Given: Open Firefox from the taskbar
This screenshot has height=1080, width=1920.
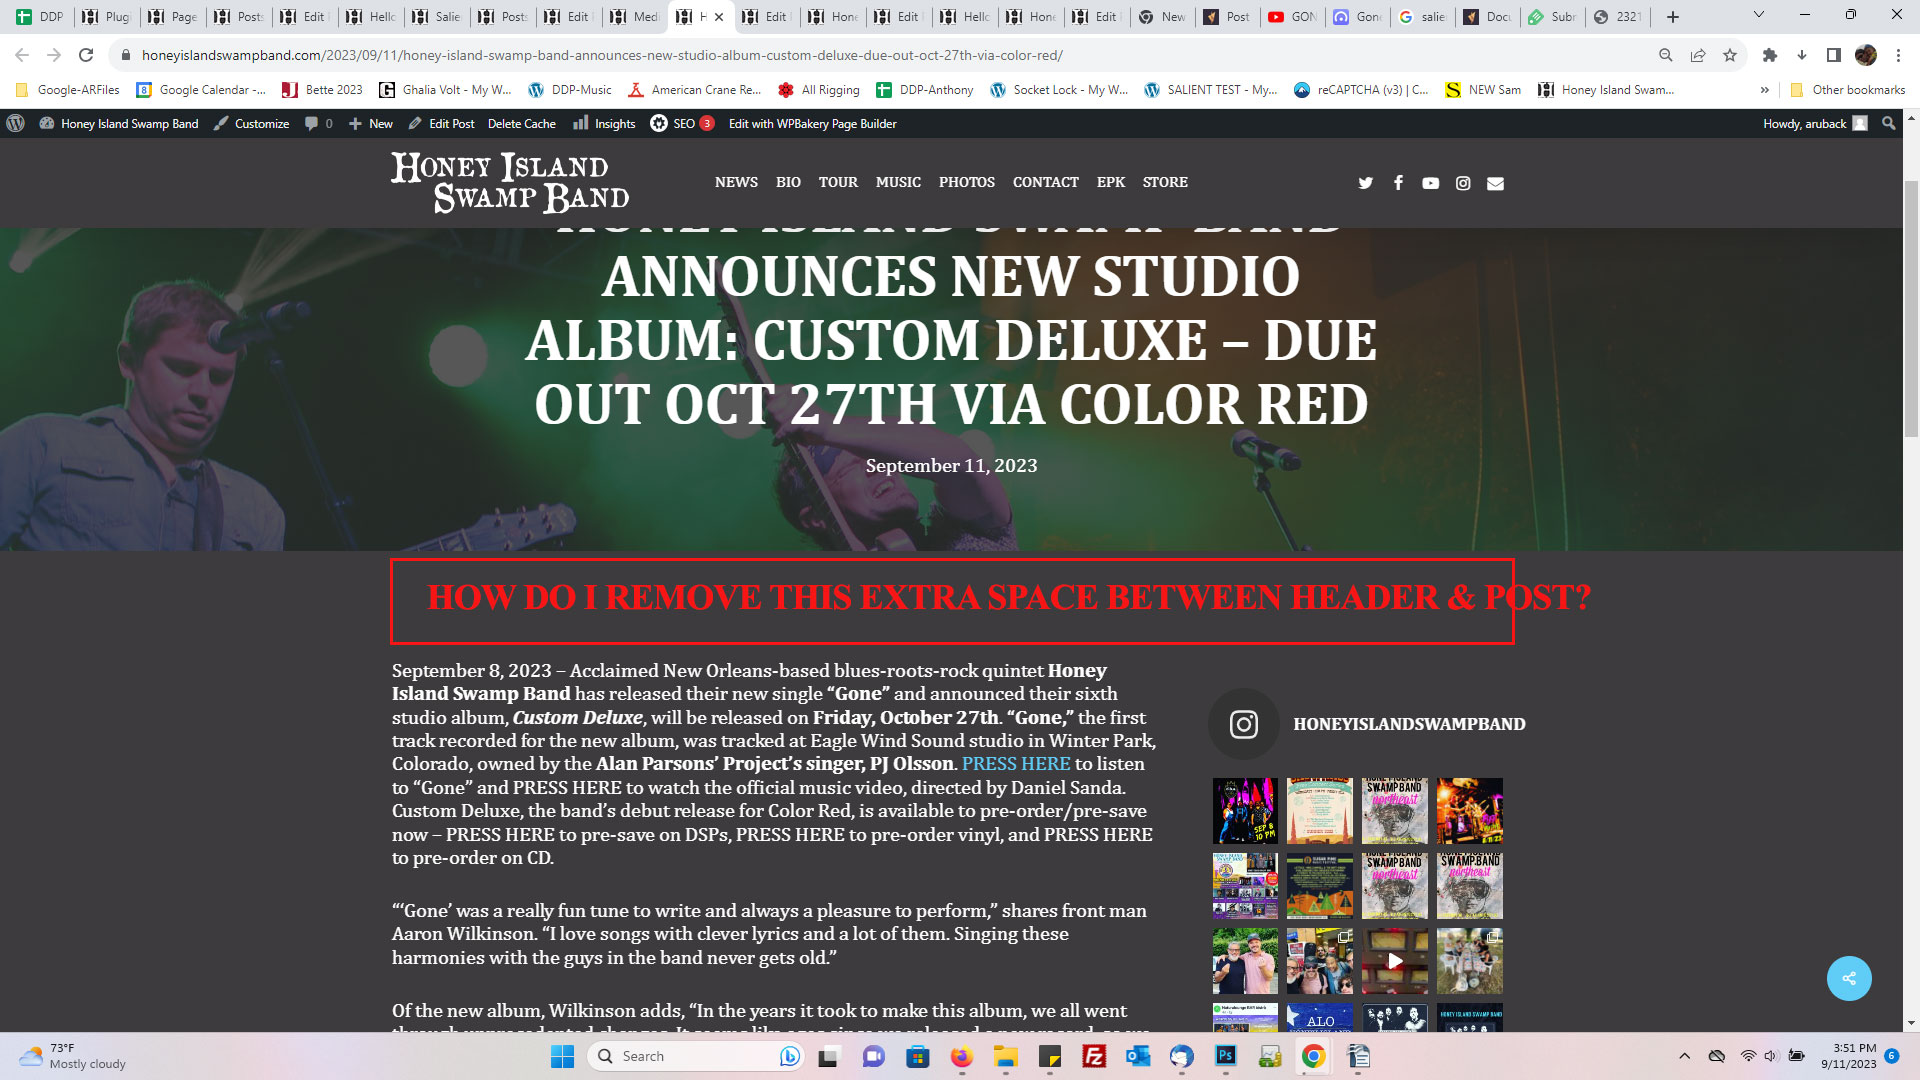Looking at the screenshot, I should pyautogui.click(x=961, y=1056).
